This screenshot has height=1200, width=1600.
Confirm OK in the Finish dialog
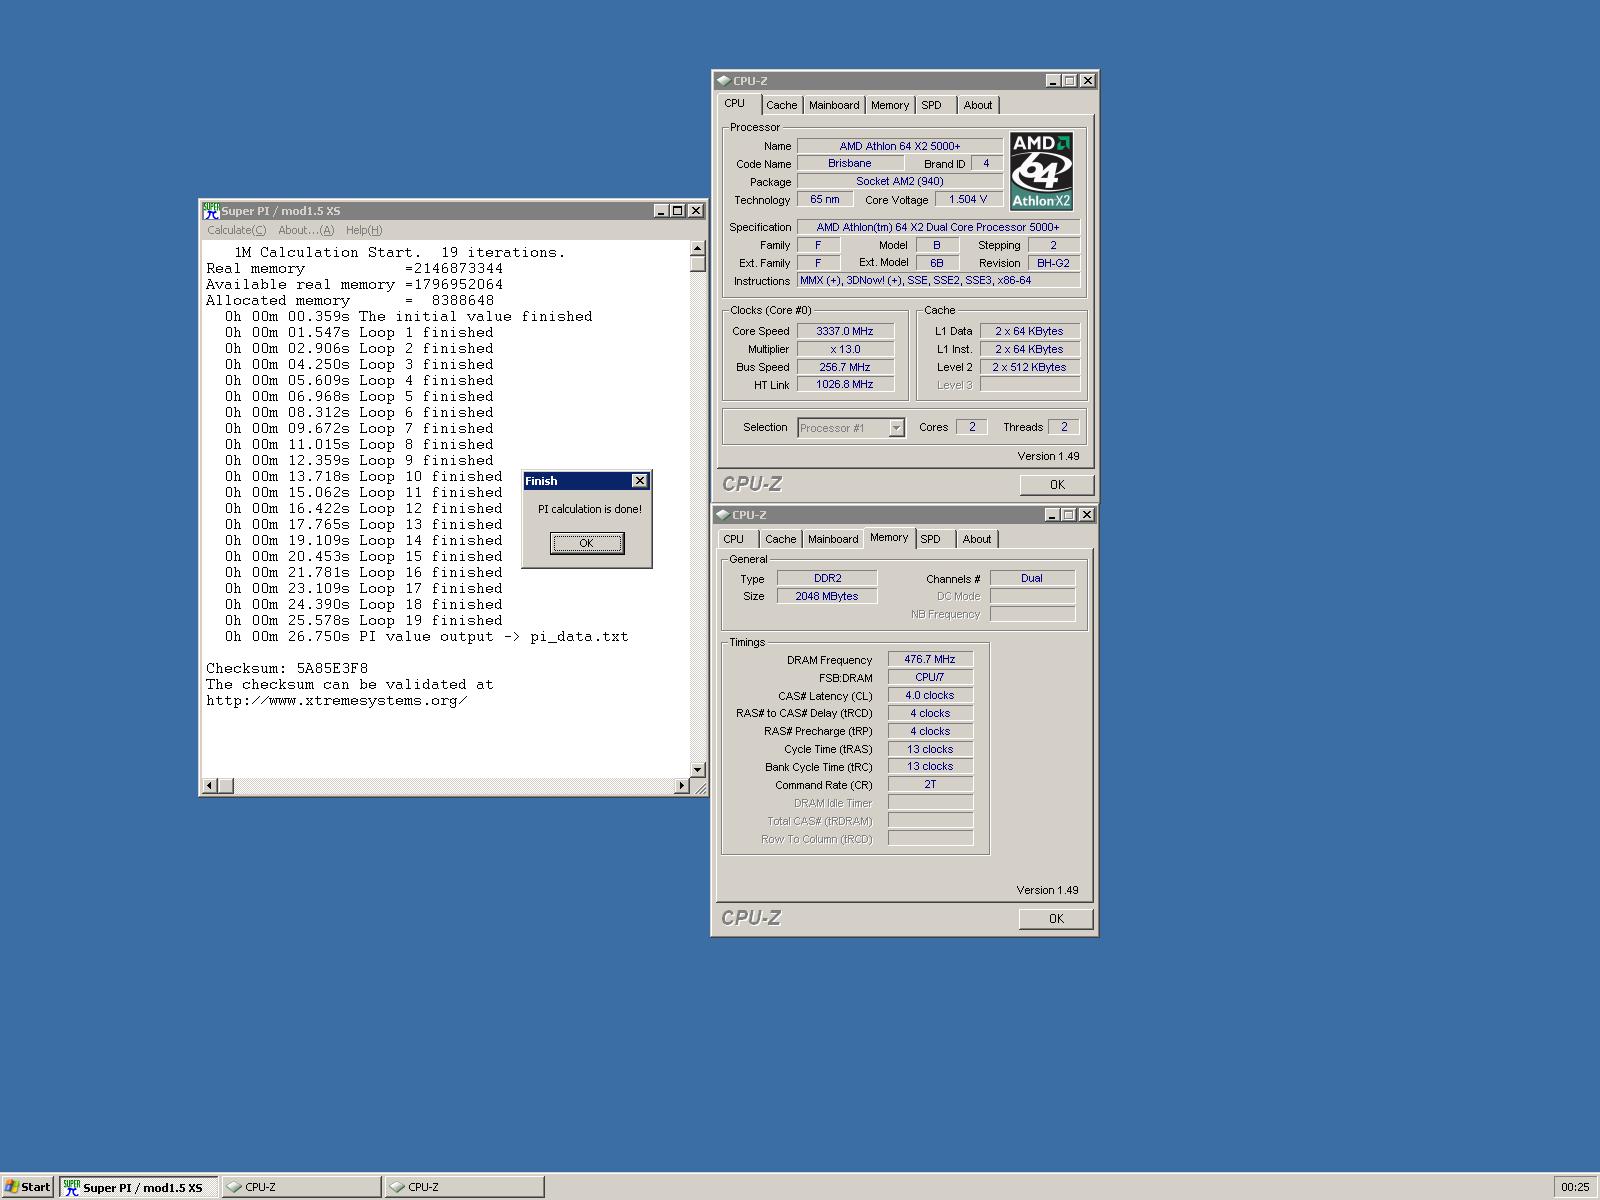(x=587, y=543)
